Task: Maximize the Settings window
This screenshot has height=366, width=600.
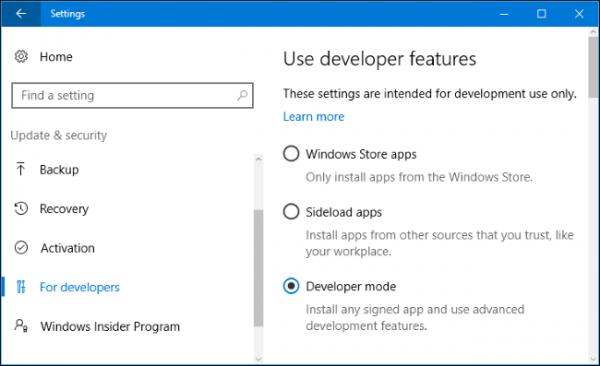Action: [x=541, y=14]
